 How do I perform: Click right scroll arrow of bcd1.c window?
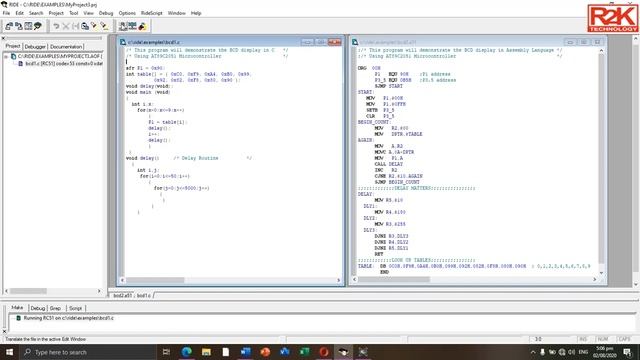[x=338, y=280]
